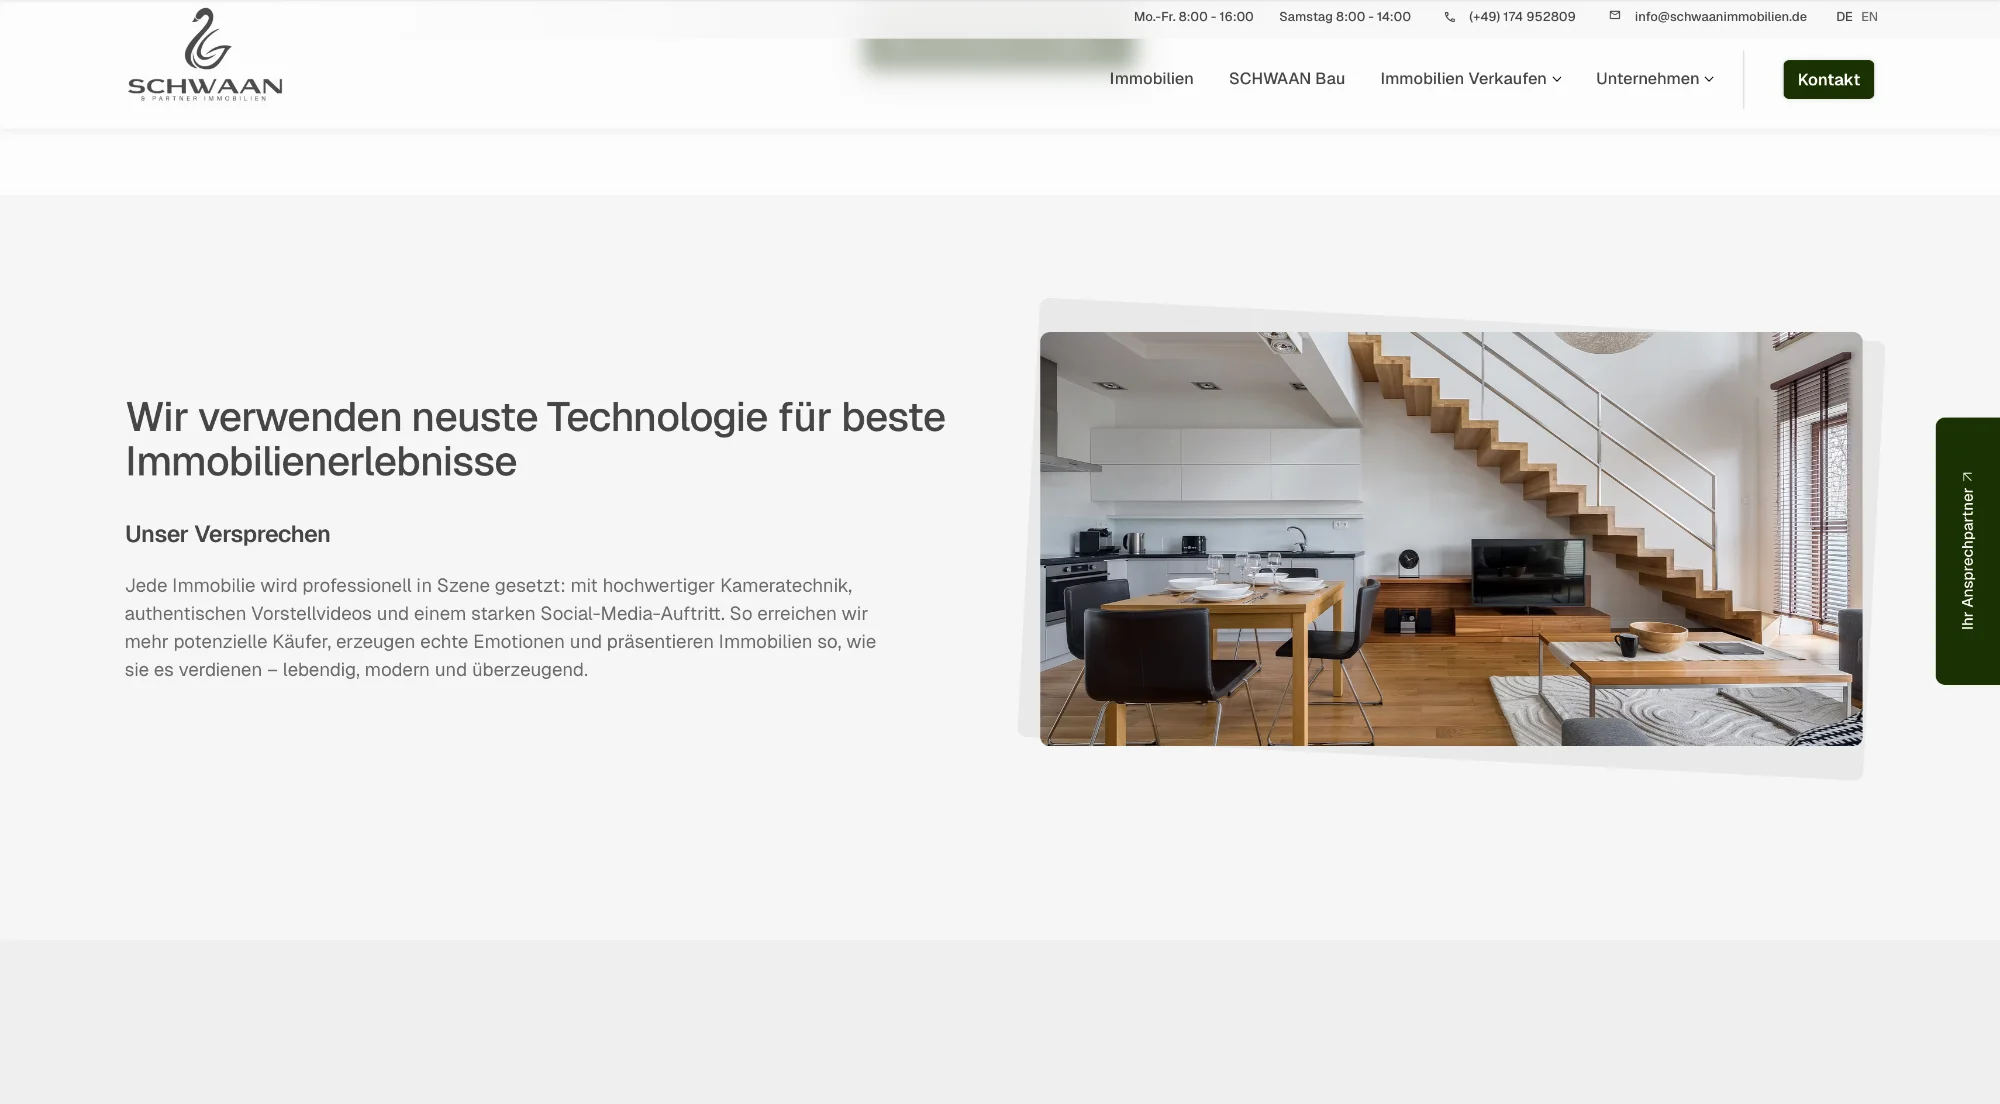Viewport: 2000px width, 1104px height.
Task: Expand the Unternehmen dropdown menu
Action: (x=1647, y=78)
